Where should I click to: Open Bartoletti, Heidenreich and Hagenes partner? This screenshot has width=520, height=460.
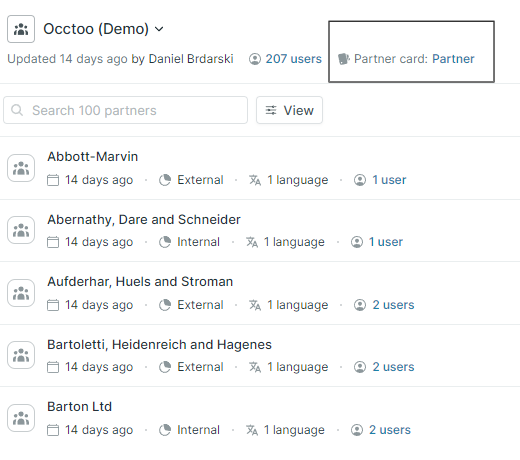click(159, 344)
